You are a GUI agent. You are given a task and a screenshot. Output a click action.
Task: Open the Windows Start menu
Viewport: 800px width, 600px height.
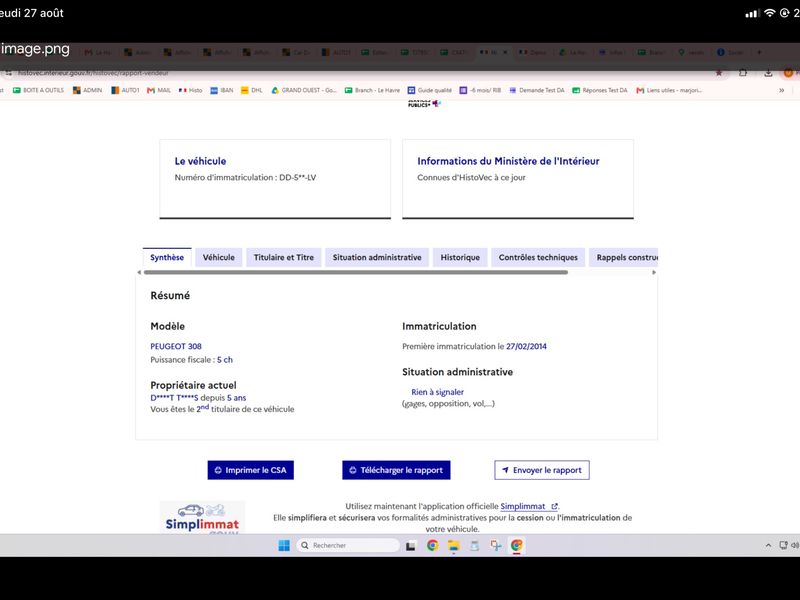(284, 545)
